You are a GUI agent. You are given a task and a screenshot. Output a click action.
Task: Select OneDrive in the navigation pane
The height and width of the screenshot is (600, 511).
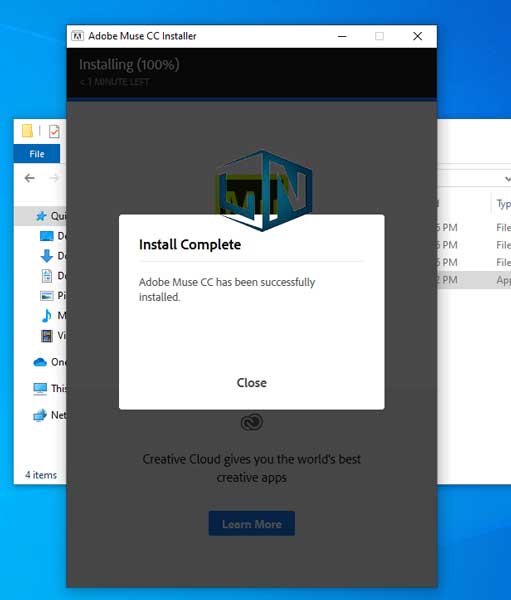49,362
